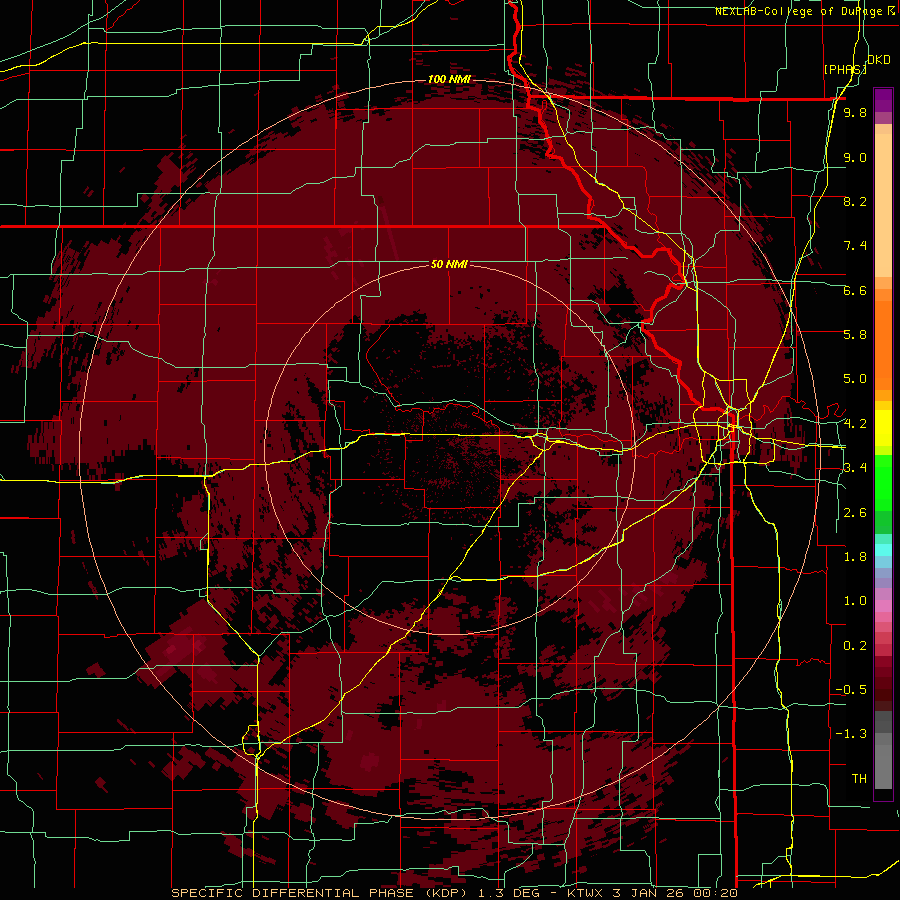Pick the purple top segment of the color bar

coord(883,100)
